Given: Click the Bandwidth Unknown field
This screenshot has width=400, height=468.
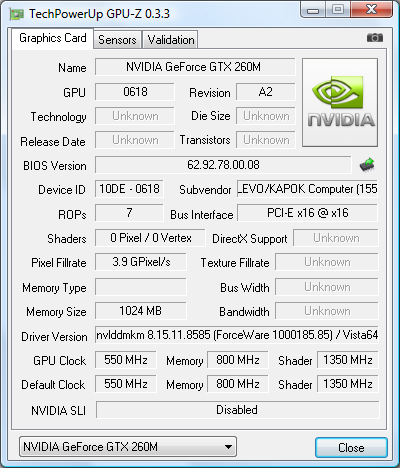Looking at the screenshot, I should [x=327, y=311].
